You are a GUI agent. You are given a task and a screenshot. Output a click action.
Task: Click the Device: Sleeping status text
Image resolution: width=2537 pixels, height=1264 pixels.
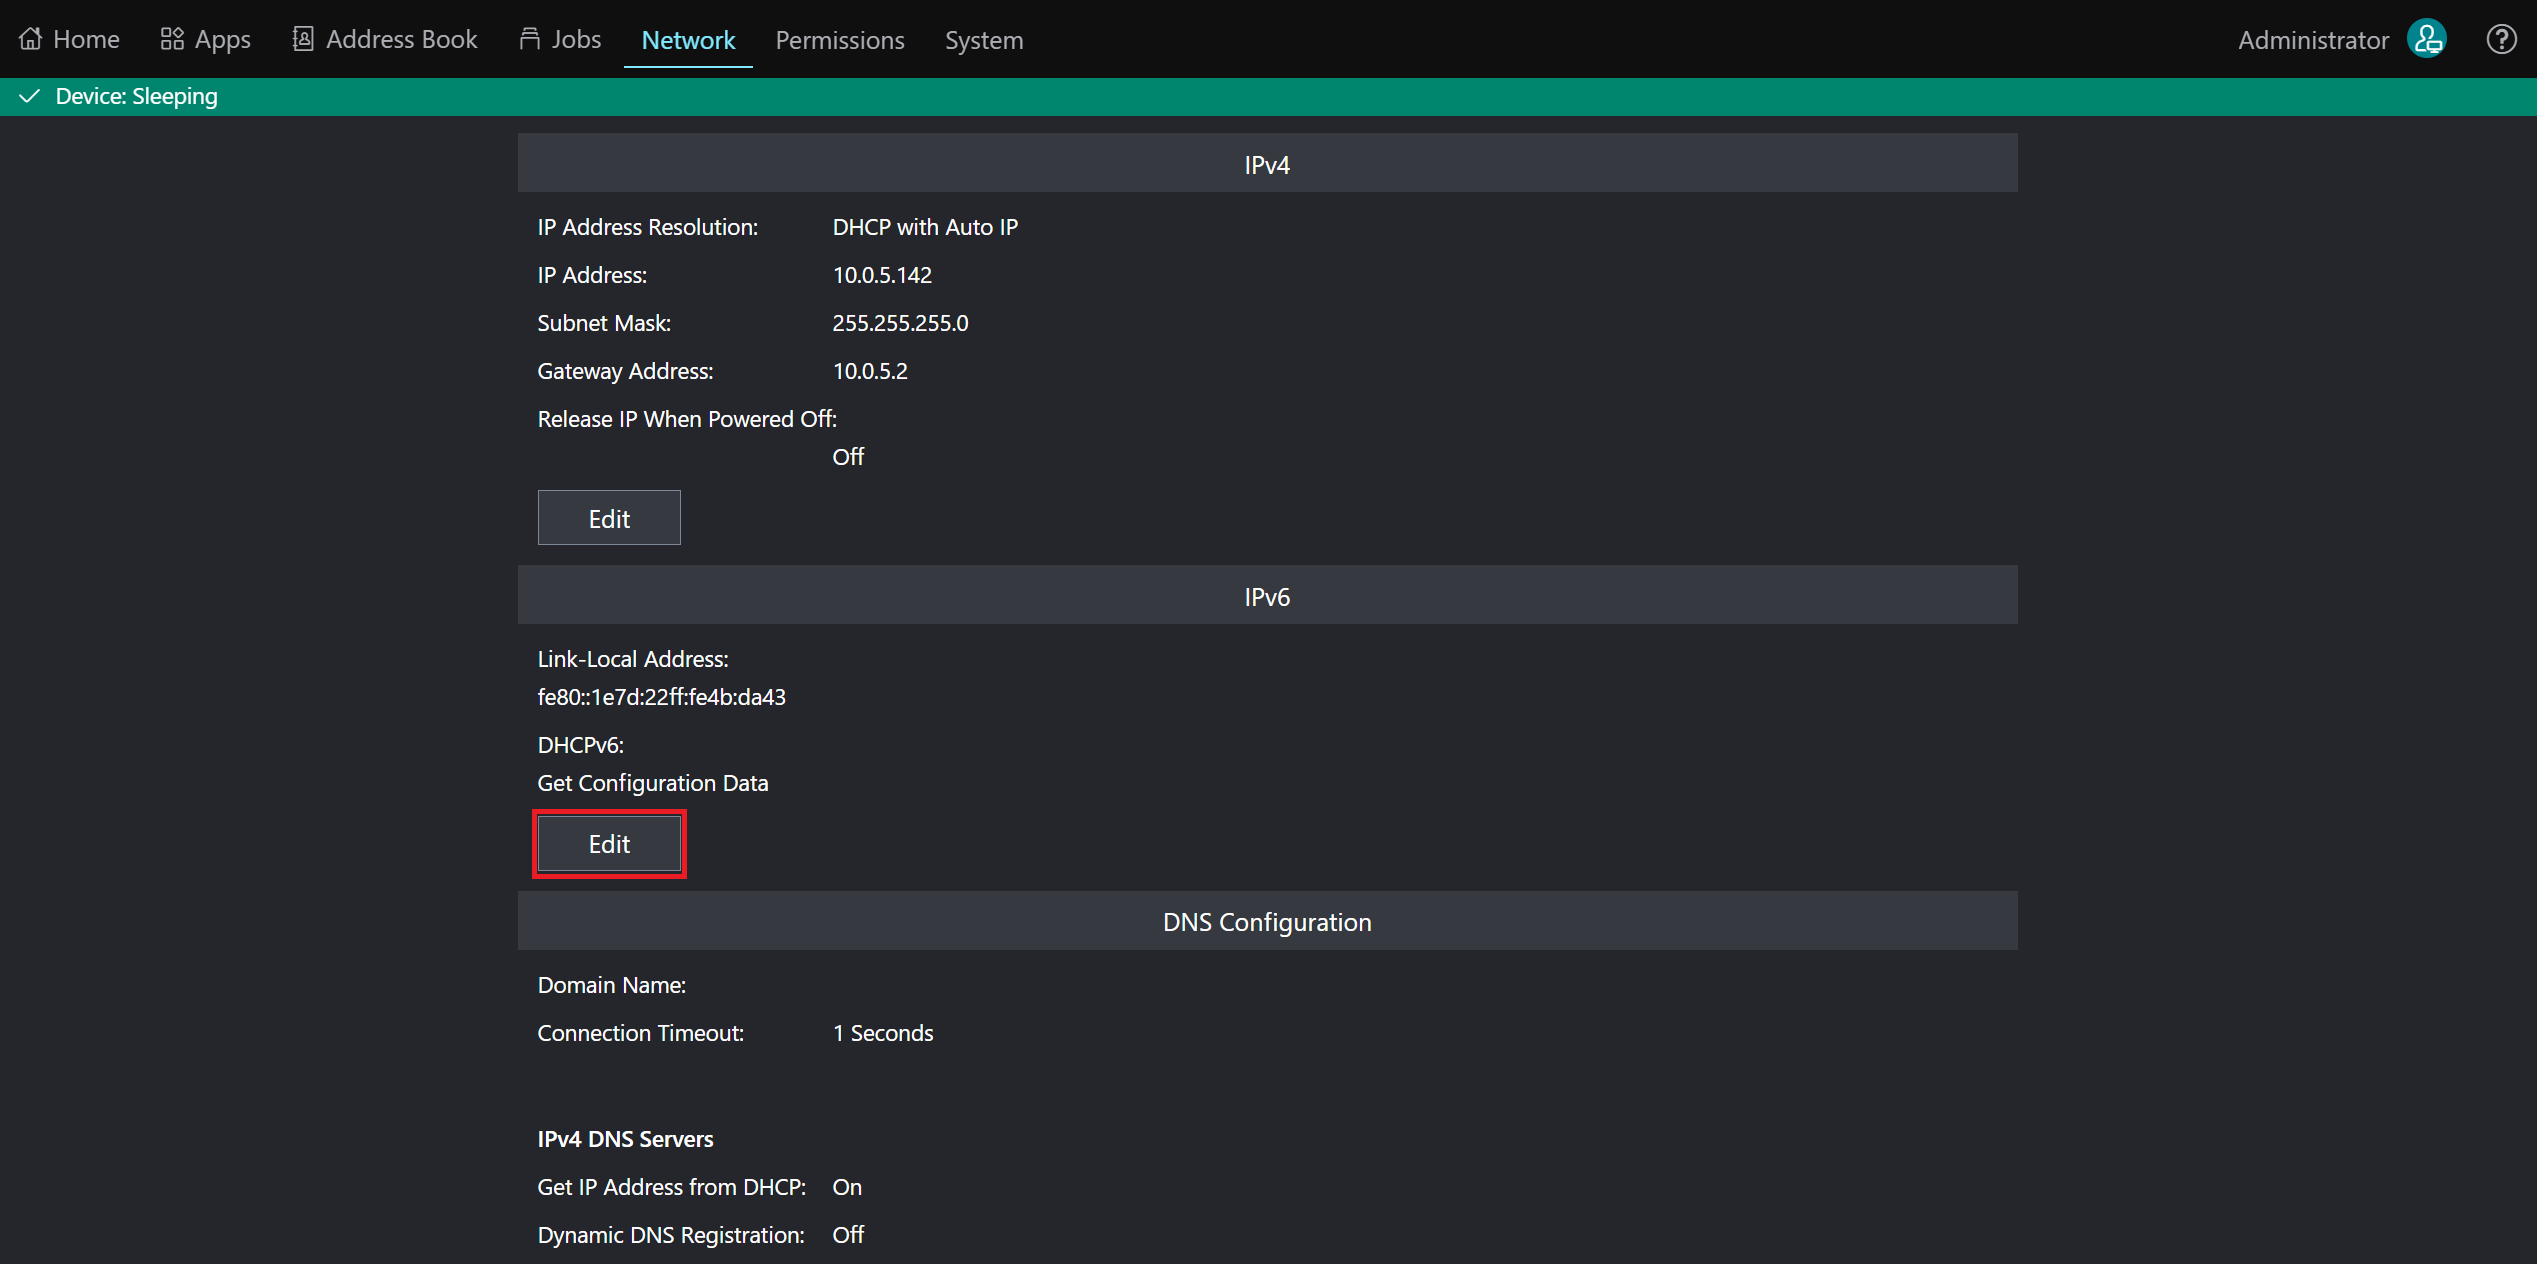136,96
